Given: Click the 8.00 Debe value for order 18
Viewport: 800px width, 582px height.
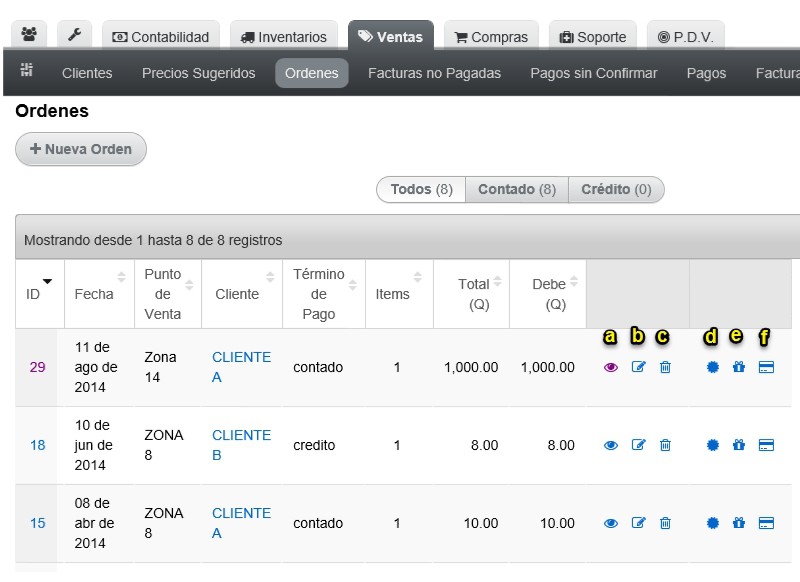Looking at the screenshot, I should [561, 445].
